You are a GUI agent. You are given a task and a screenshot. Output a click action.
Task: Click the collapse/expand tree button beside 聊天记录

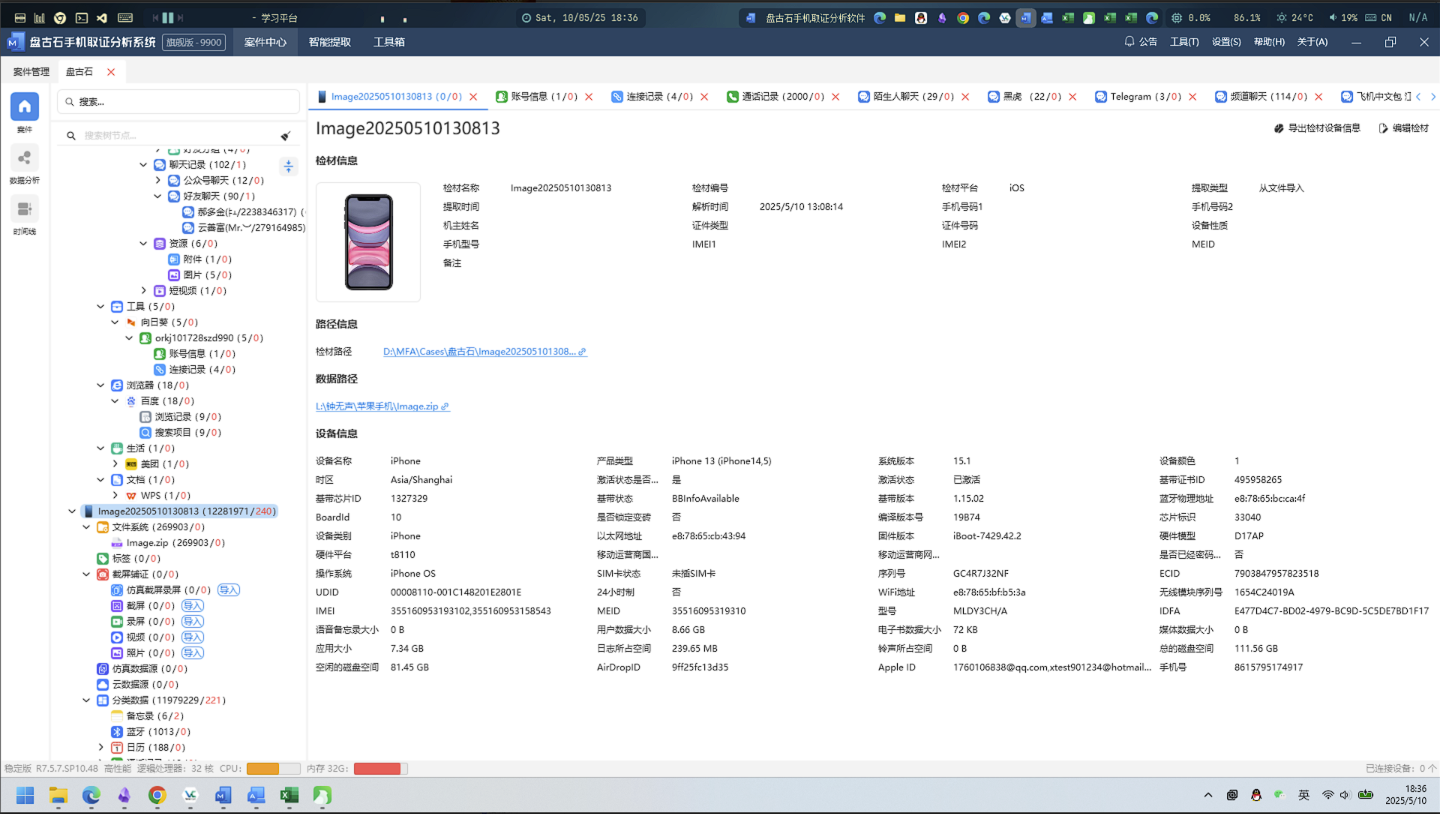(x=288, y=166)
